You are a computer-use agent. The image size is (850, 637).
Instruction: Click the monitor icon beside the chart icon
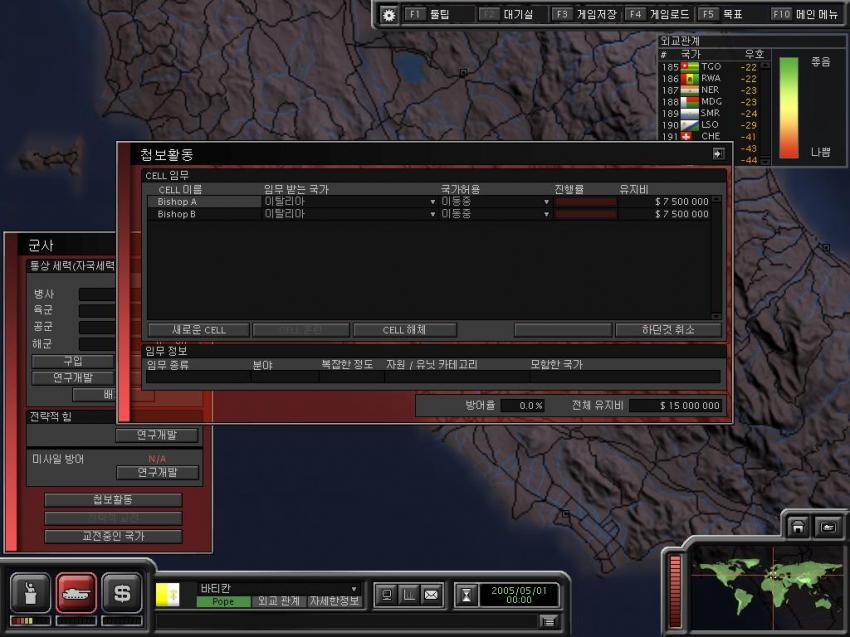386,595
